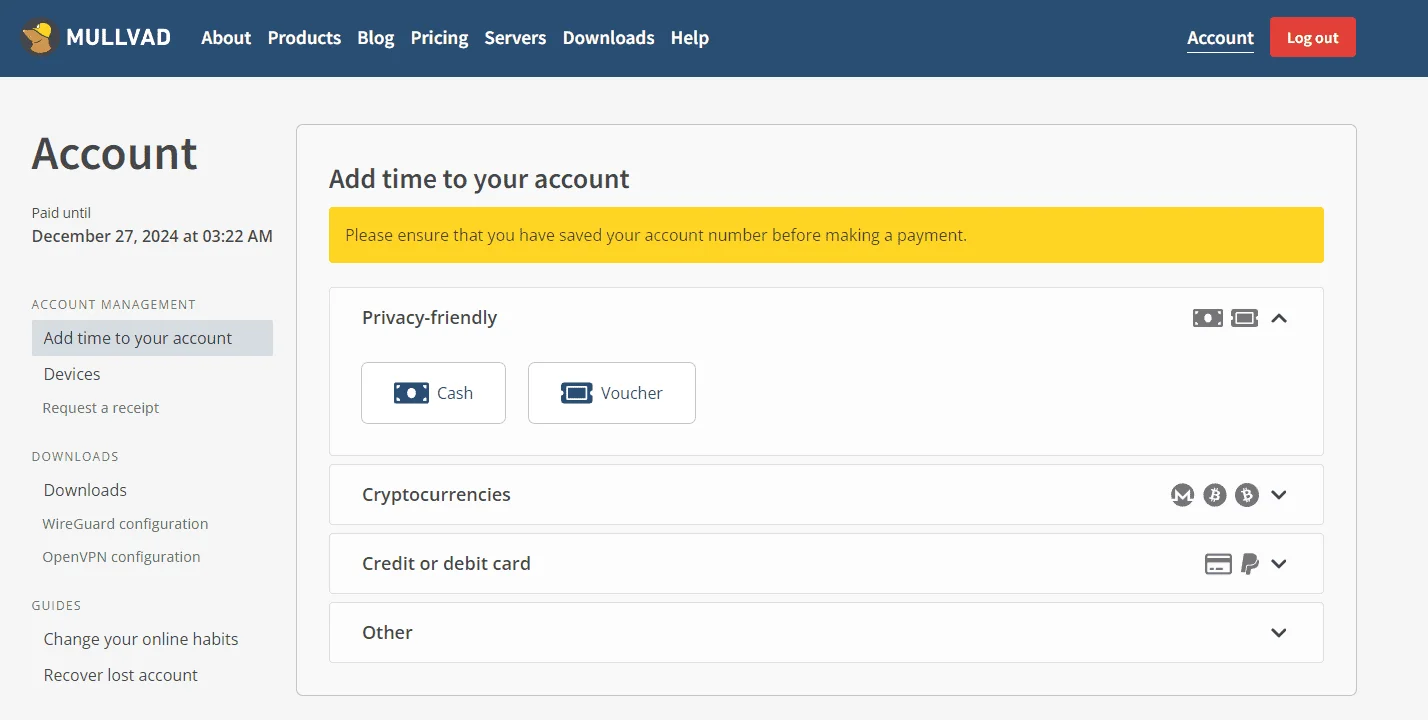Open the Servers page
The image size is (1428, 720).
(x=515, y=38)
